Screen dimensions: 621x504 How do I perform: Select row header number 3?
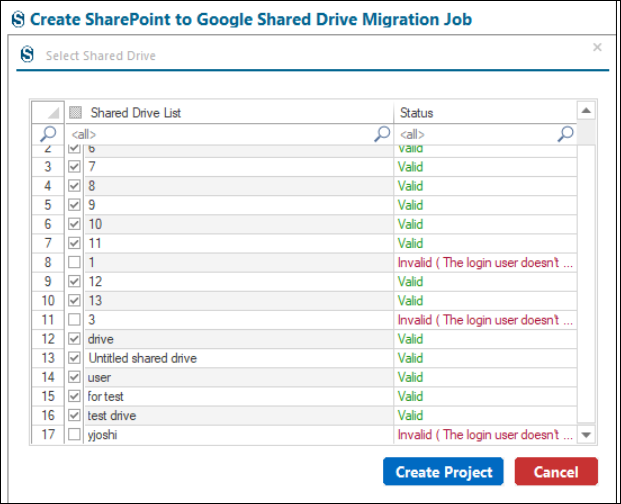(x=48, y=166)
